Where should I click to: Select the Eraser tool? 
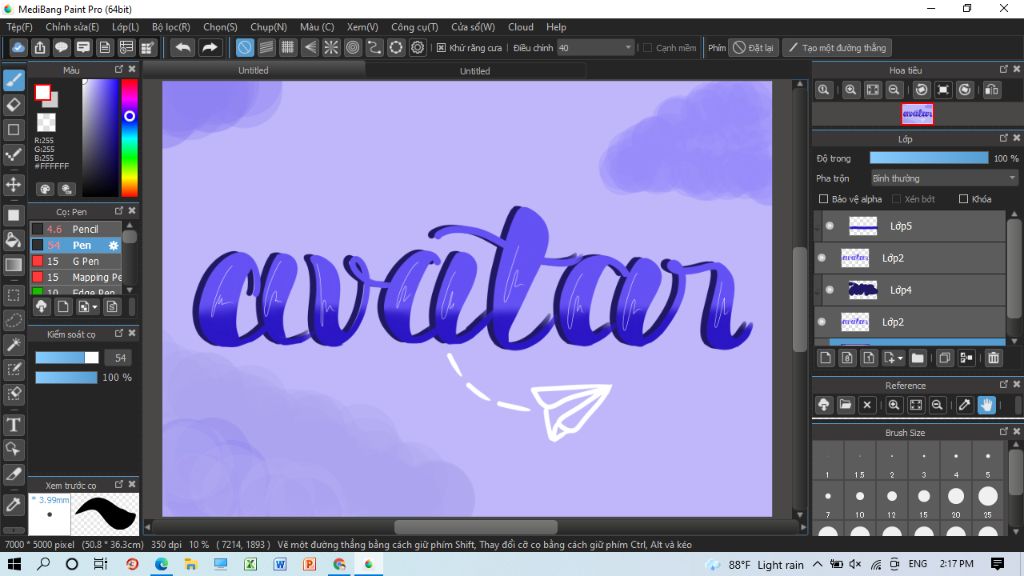(x=14, y=104)
